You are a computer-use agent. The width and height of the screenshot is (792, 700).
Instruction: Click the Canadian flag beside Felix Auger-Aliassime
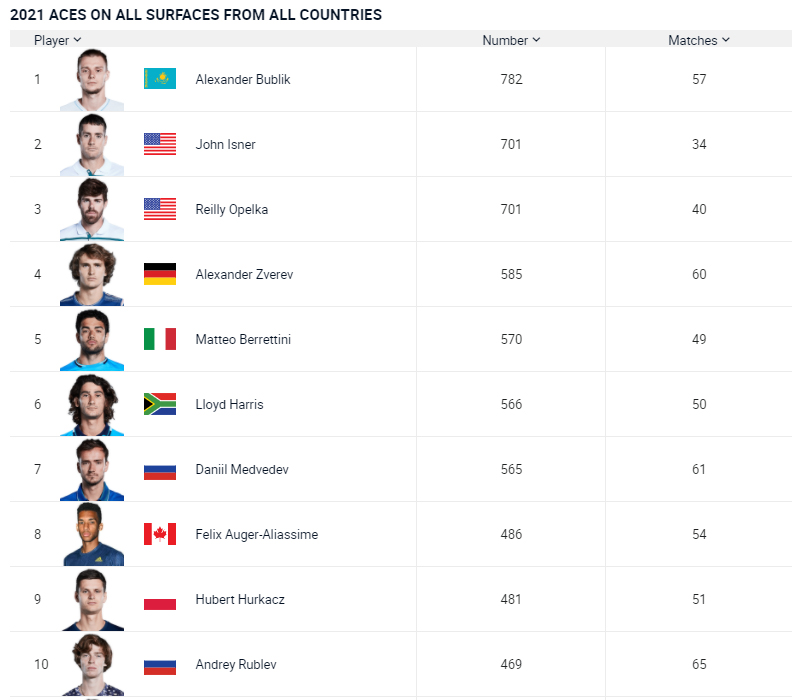[x=160, y=534]
